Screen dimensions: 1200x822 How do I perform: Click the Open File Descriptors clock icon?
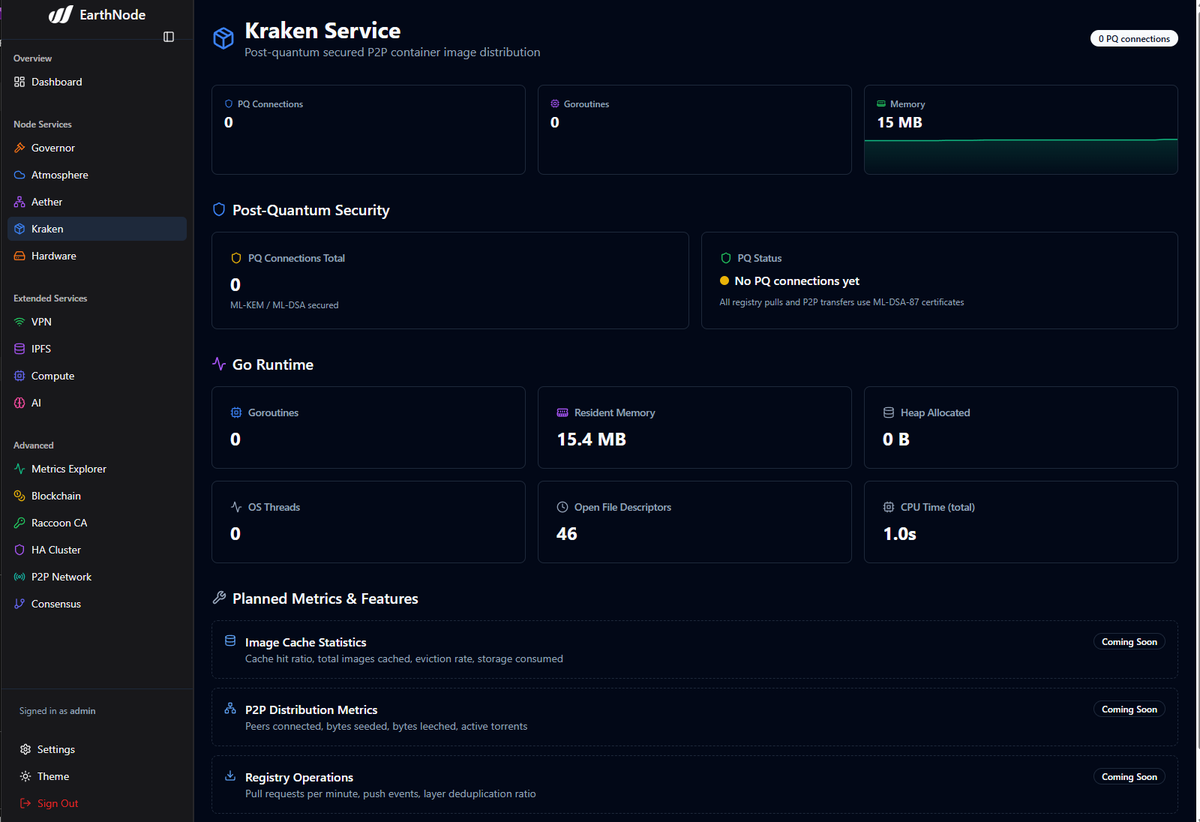pos(563,507)
